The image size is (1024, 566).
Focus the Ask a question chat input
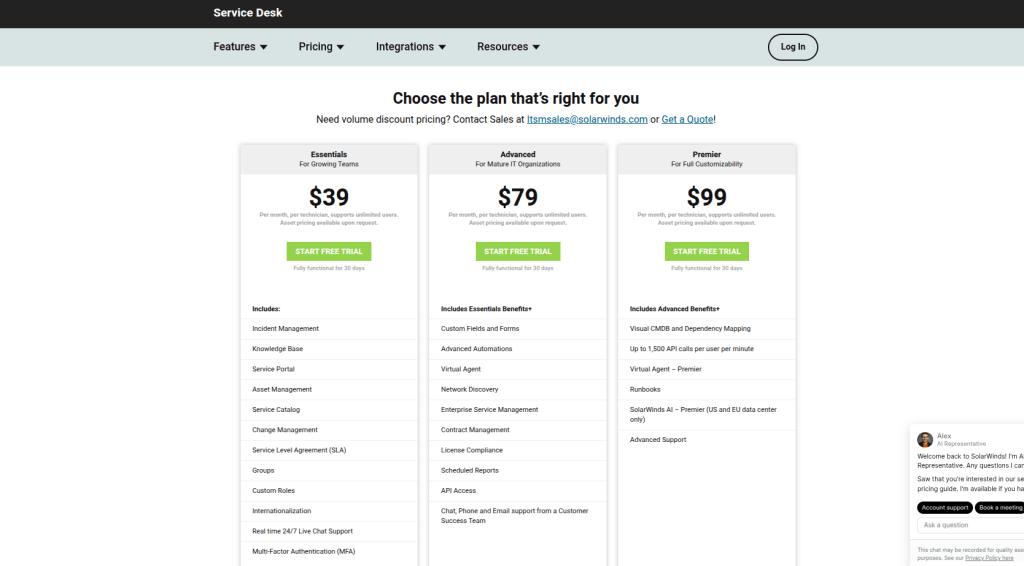(970, 526)
